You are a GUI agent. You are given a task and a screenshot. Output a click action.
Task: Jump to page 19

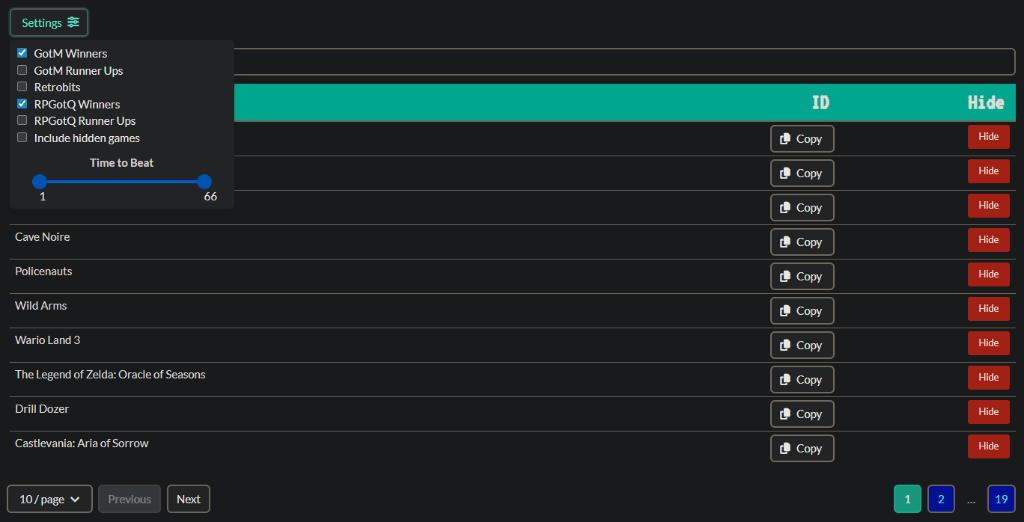coord(1001,498)
